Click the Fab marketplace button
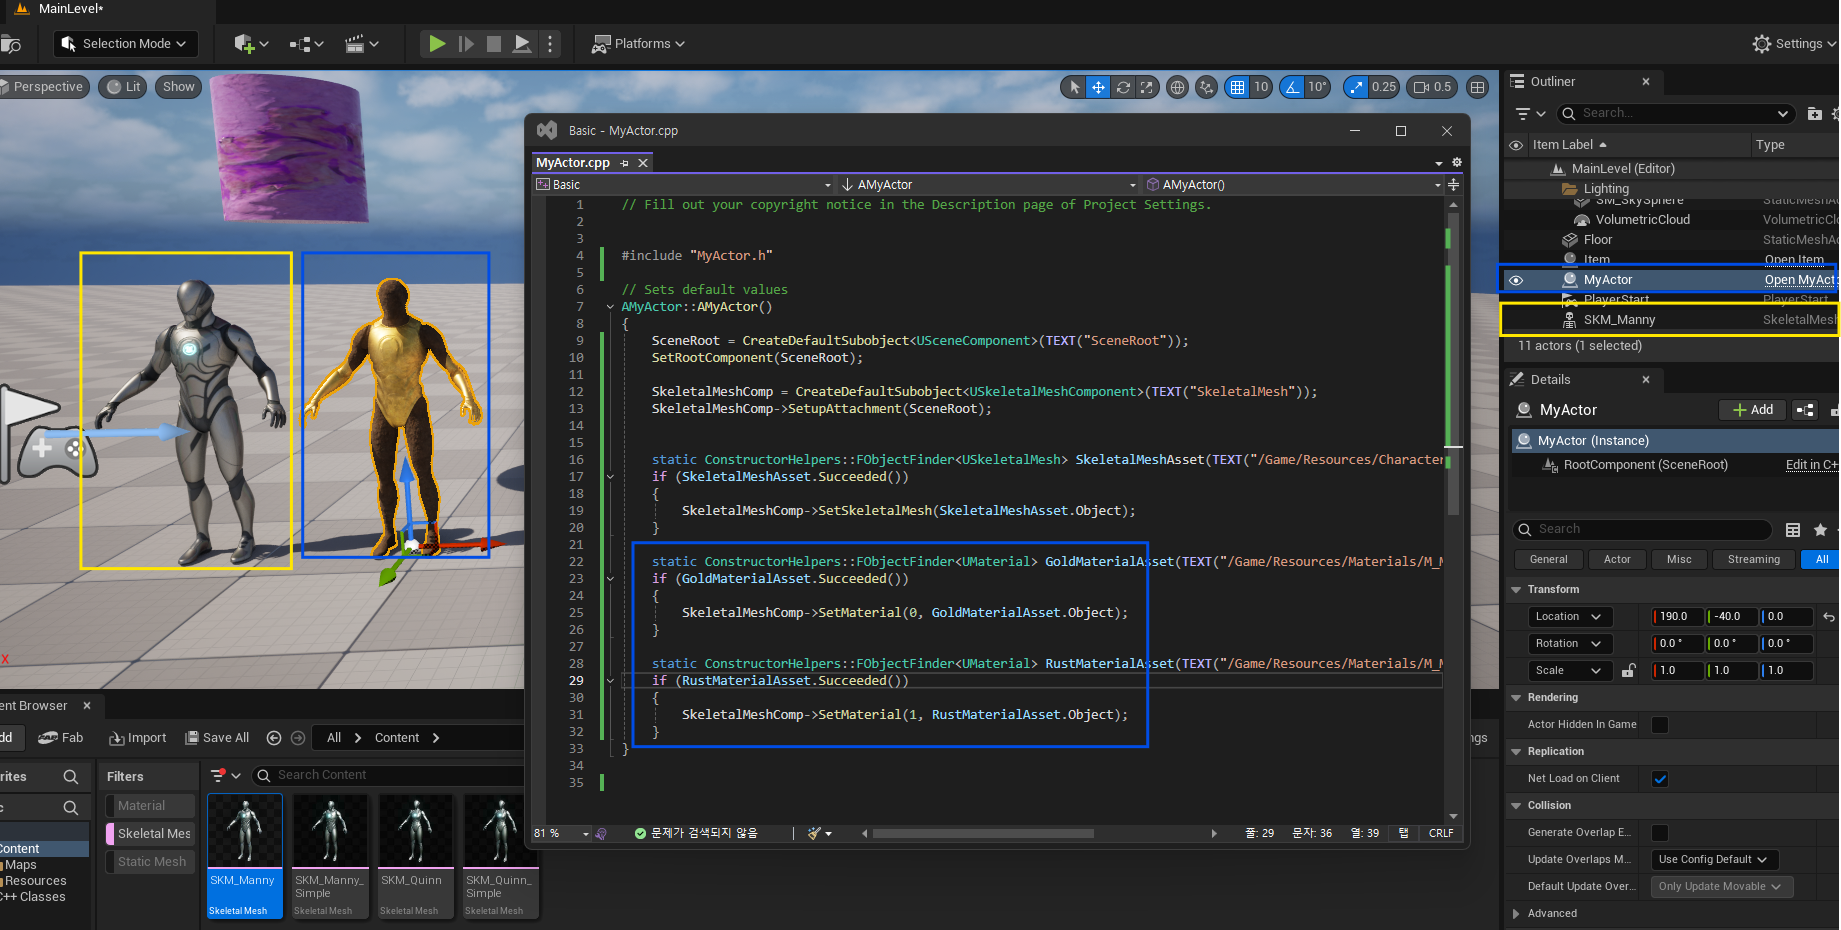This screenshot has height=930, width=1841. pos(61,738)
